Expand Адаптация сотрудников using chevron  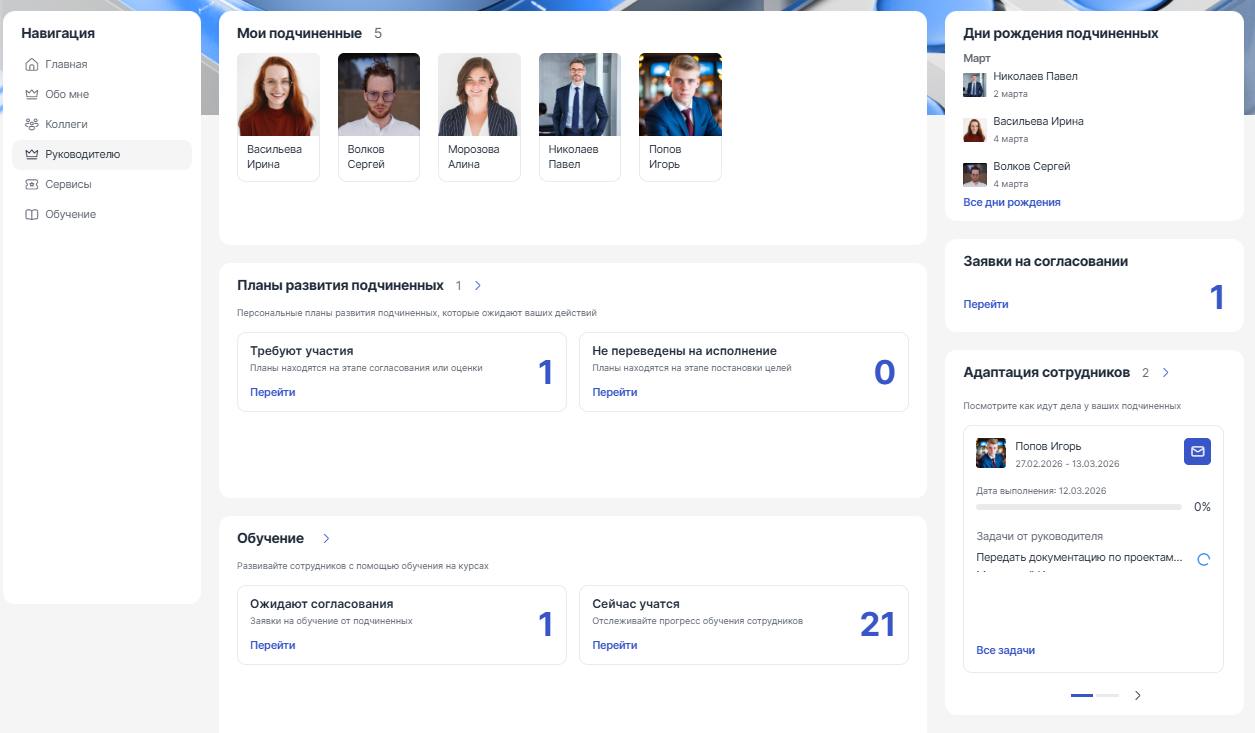1165,373
